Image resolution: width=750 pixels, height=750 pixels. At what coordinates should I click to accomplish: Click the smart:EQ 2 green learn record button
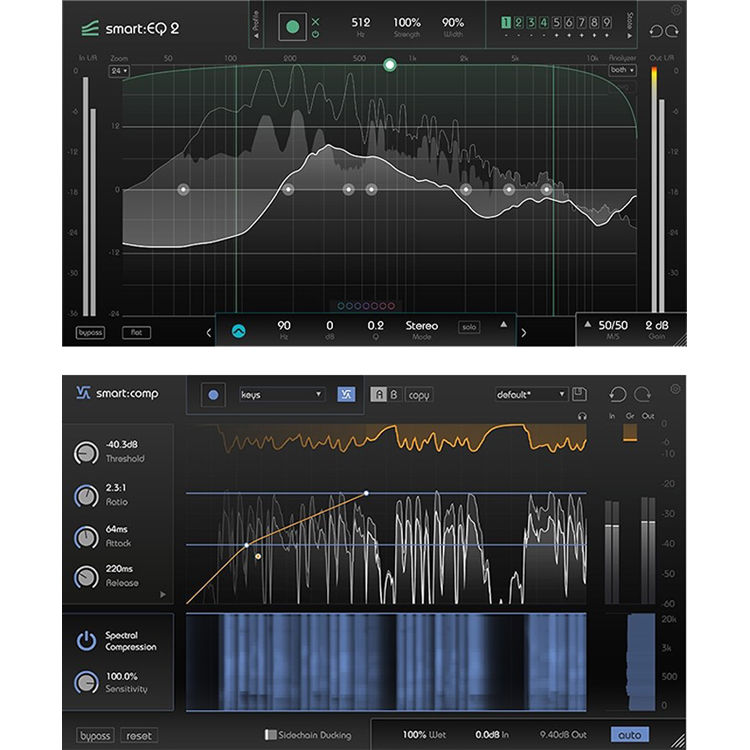pos(292,27)
